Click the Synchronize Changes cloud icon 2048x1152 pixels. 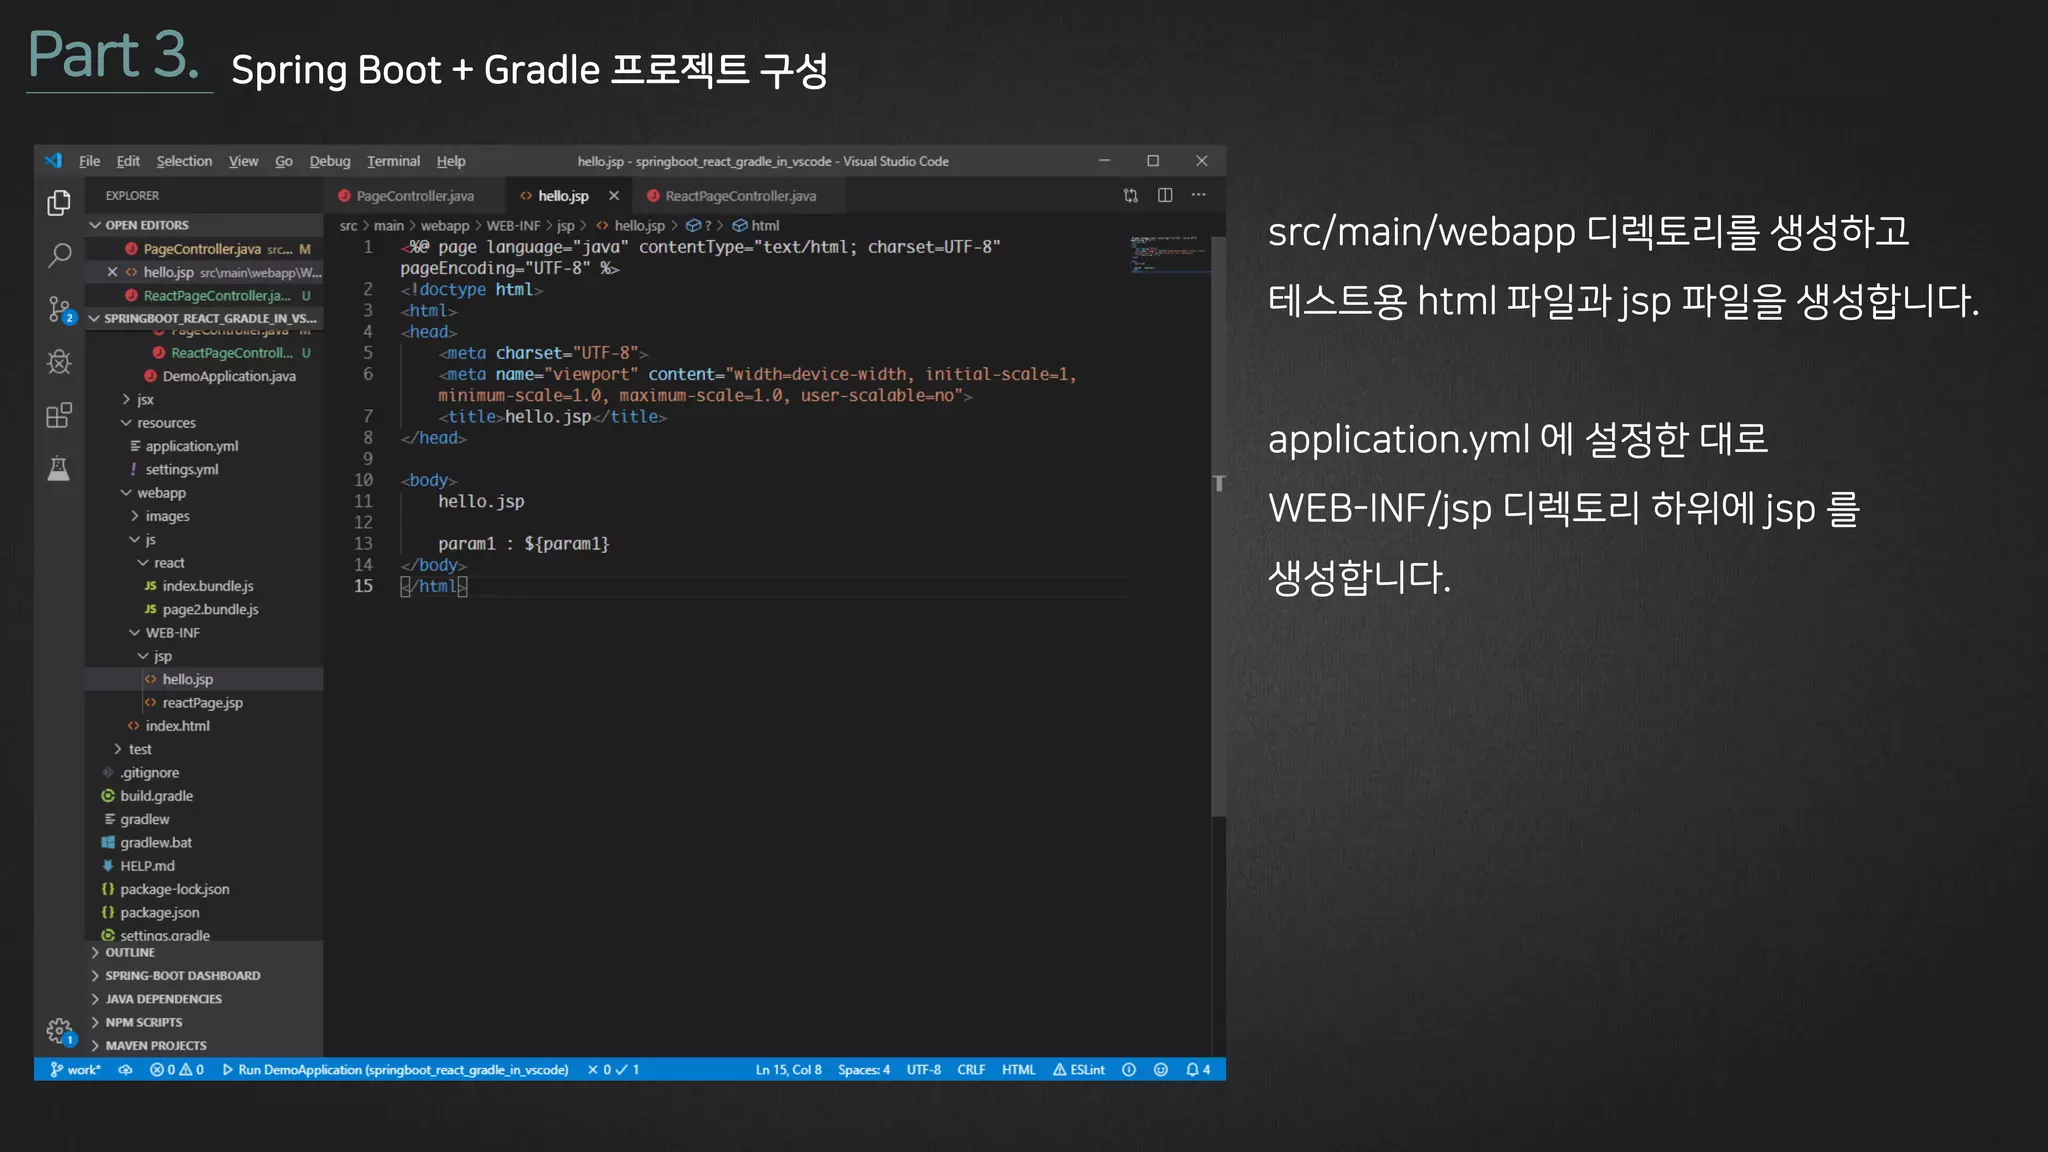[125, 1070]
